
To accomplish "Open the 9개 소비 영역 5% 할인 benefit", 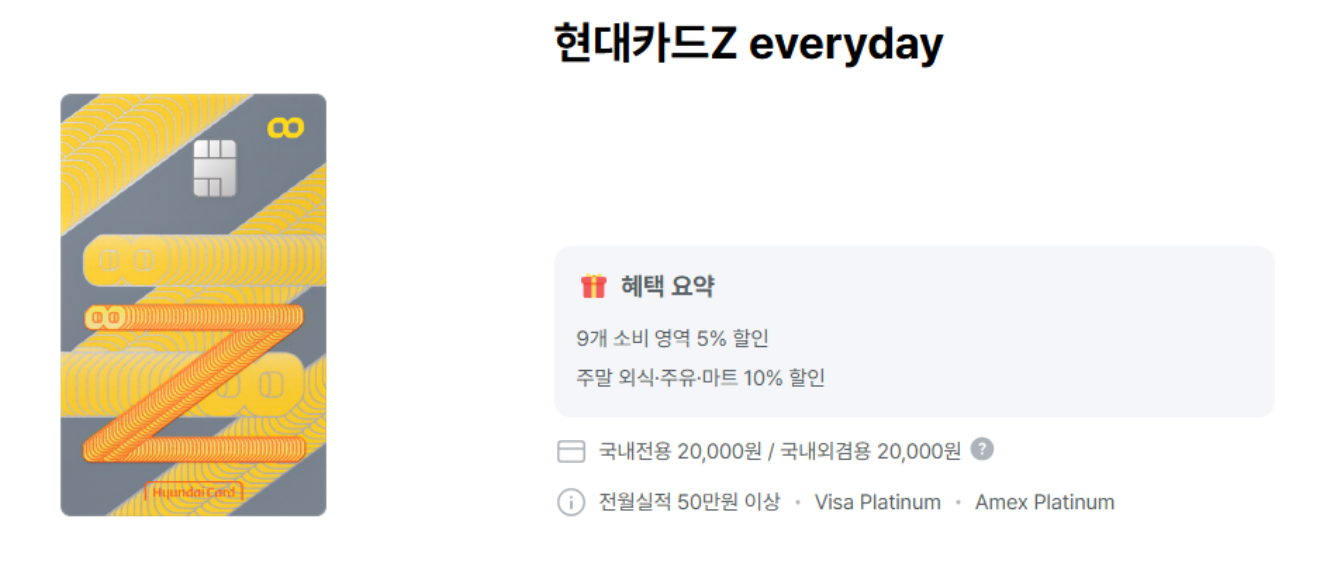I will tap(672, 339).
